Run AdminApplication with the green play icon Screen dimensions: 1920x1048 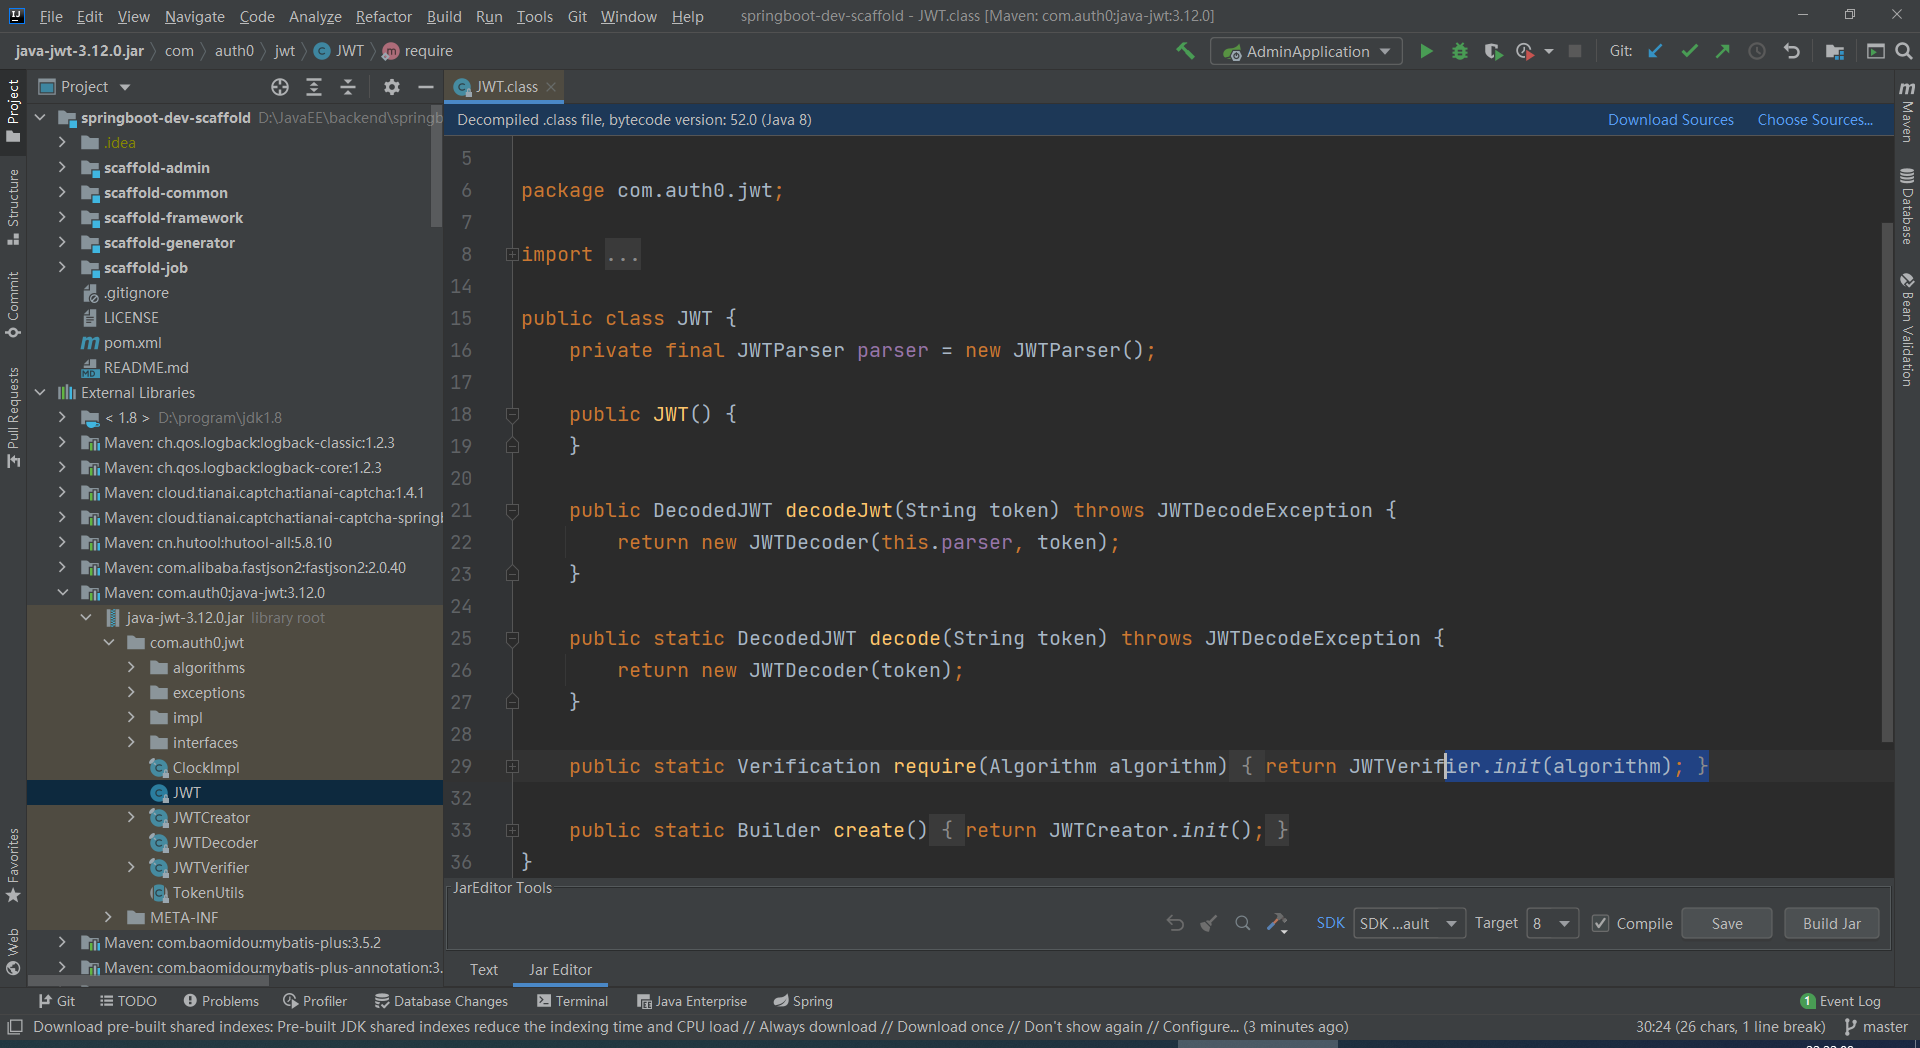click(1426, 51)
